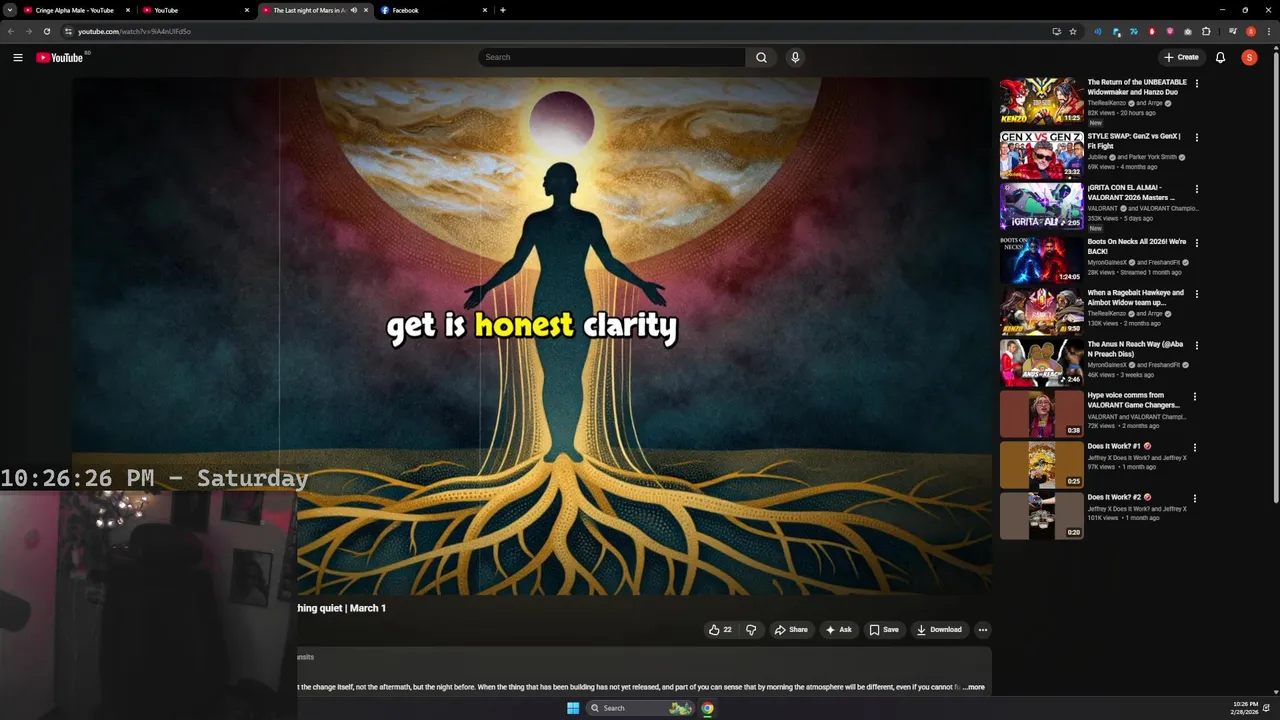This screenshot has width=1280, height=720.
Task: Open the GEN X VS GEN Z thumbnail
Action: (1041, 154)
